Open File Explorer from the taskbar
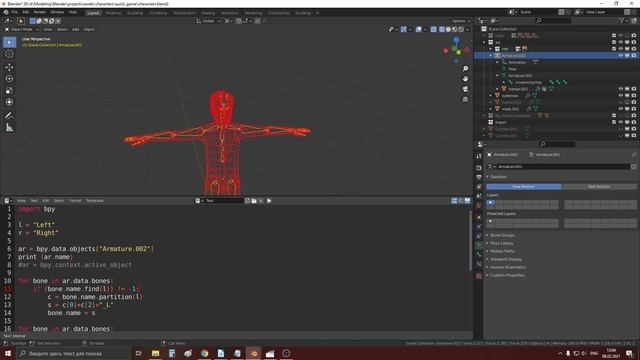The image size is (640, 360). point(156,353)
